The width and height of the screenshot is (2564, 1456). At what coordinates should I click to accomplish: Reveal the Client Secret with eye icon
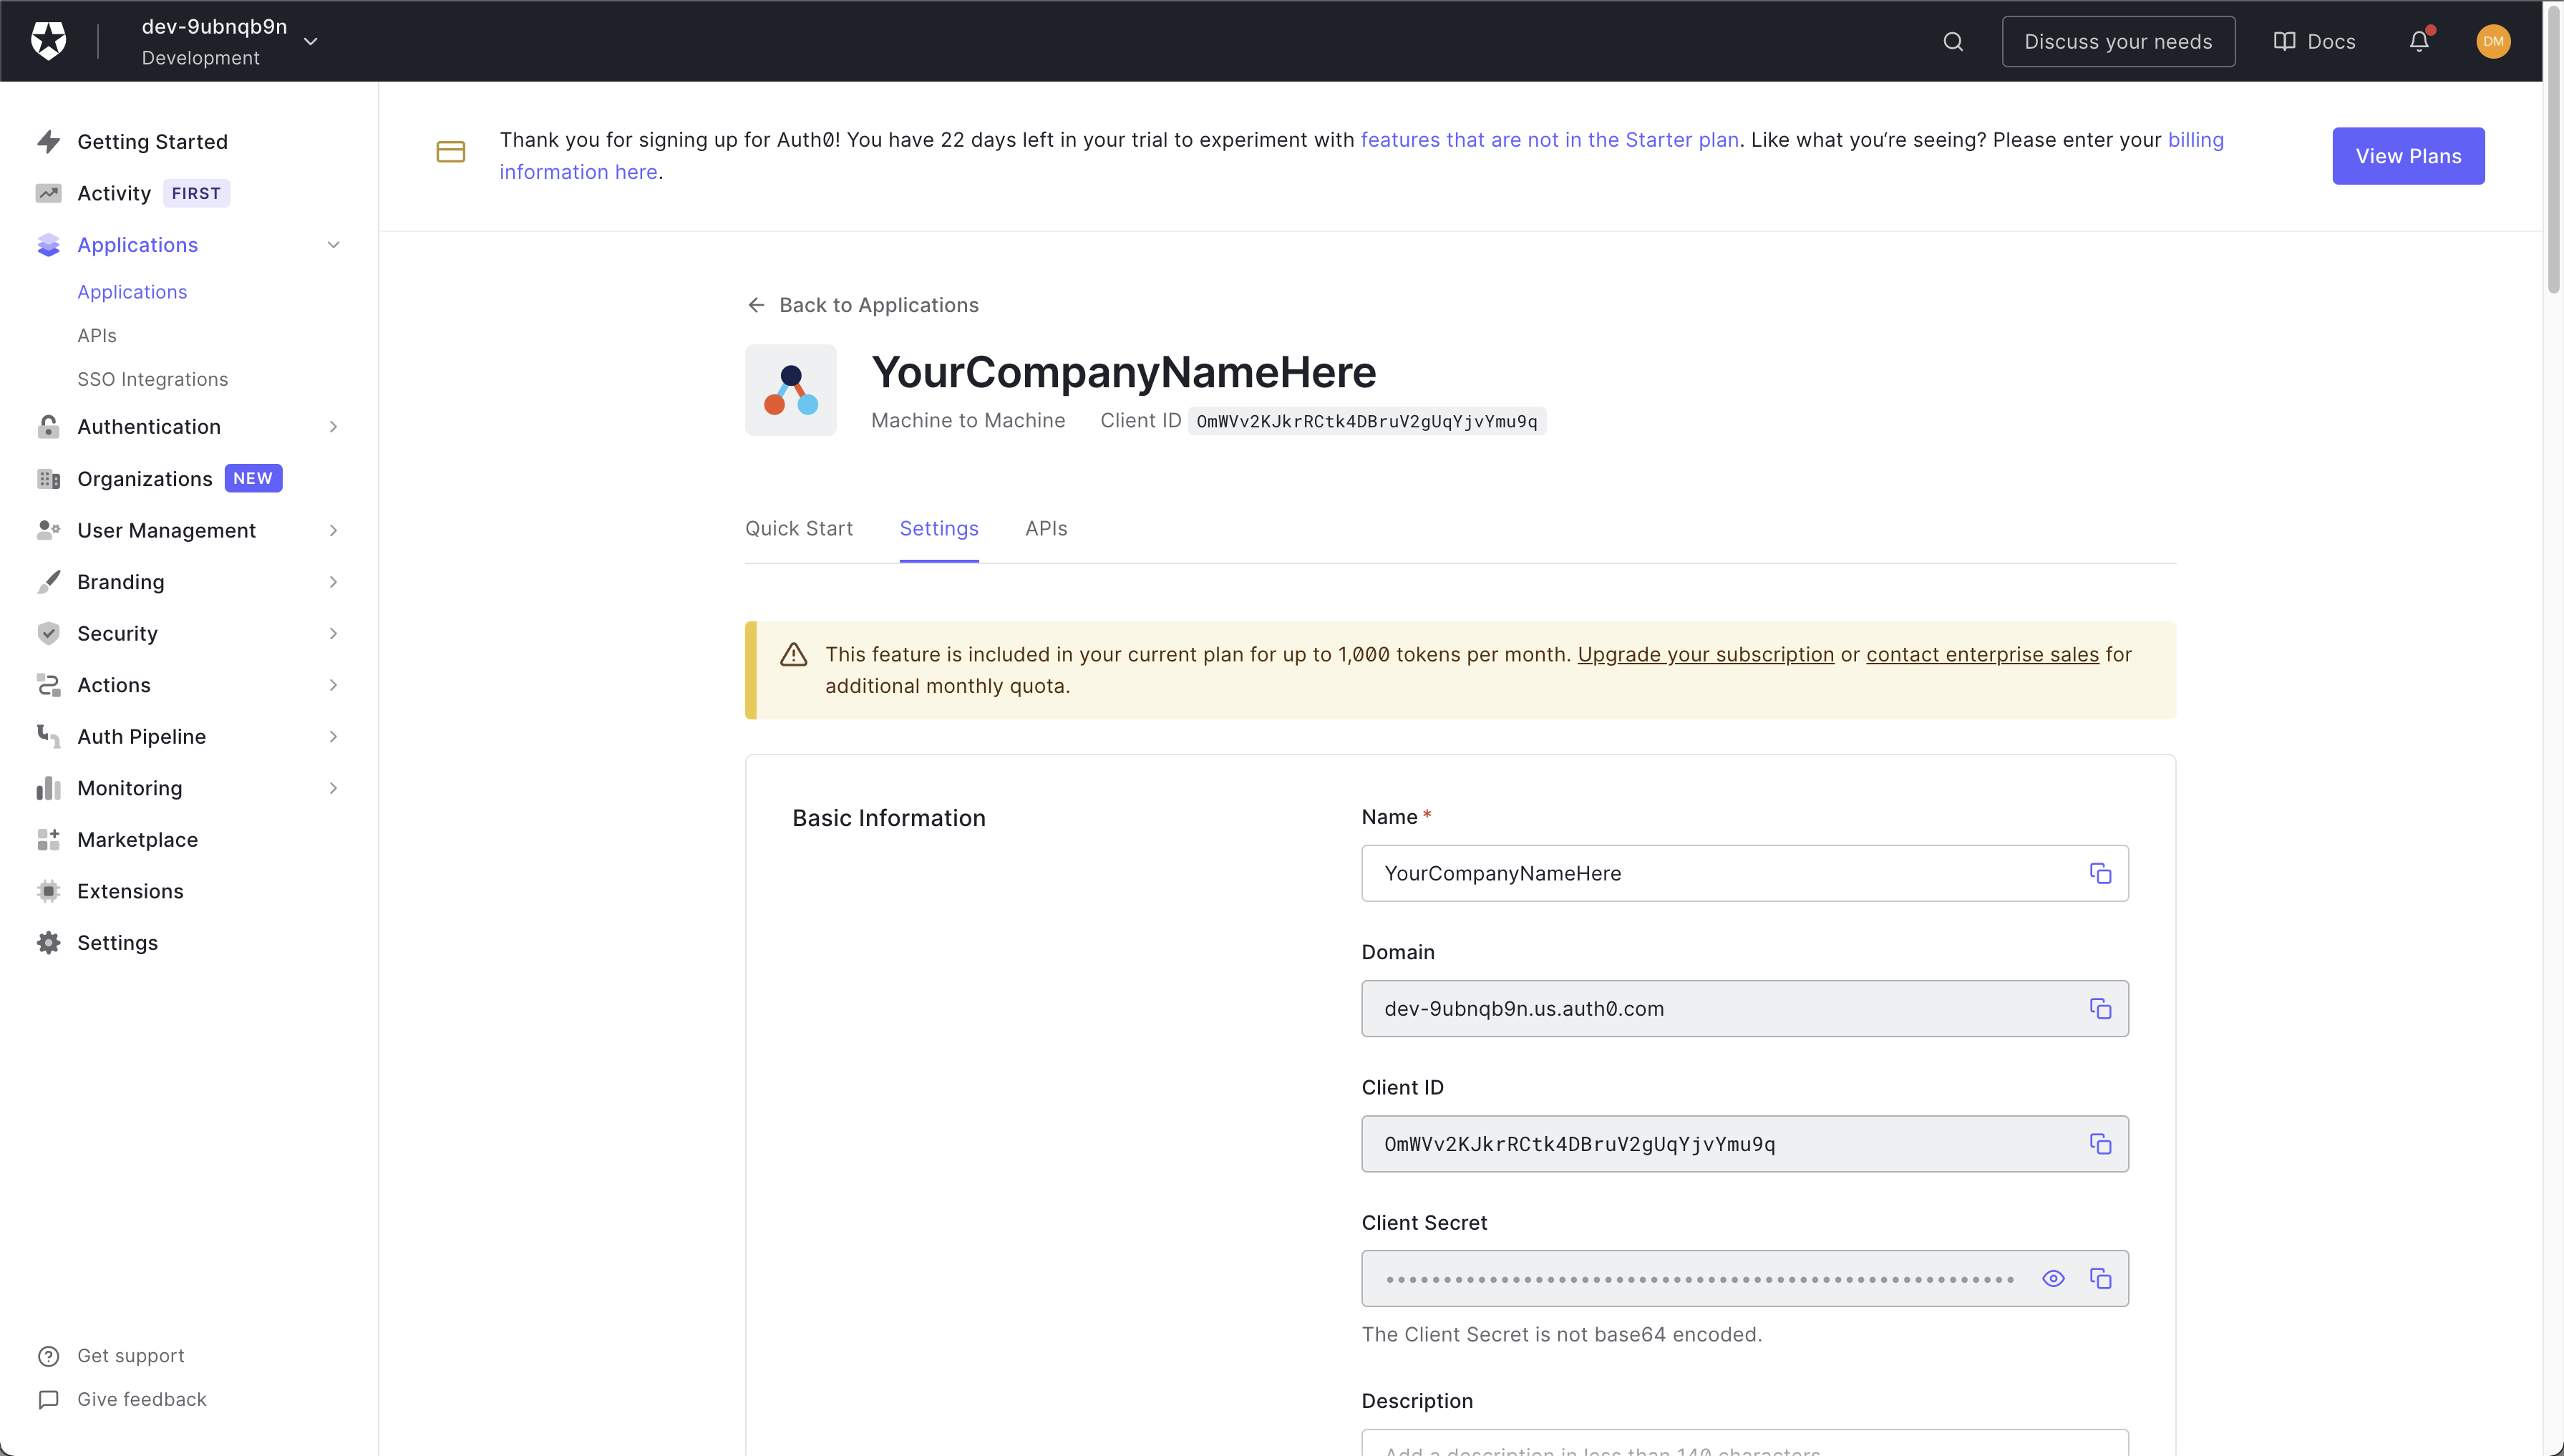[x=2053, y=1279]
